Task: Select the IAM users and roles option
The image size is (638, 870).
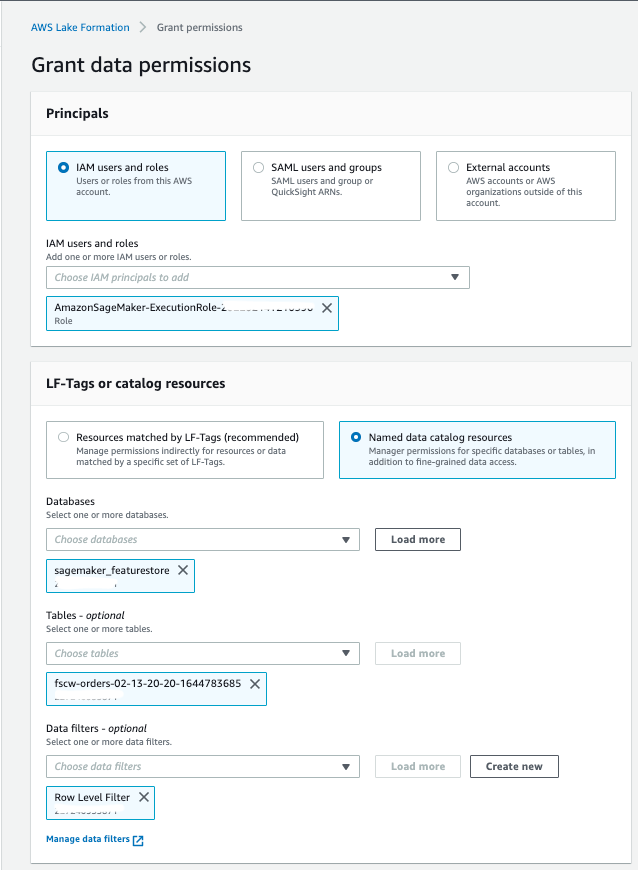Action: click(65, 168)
